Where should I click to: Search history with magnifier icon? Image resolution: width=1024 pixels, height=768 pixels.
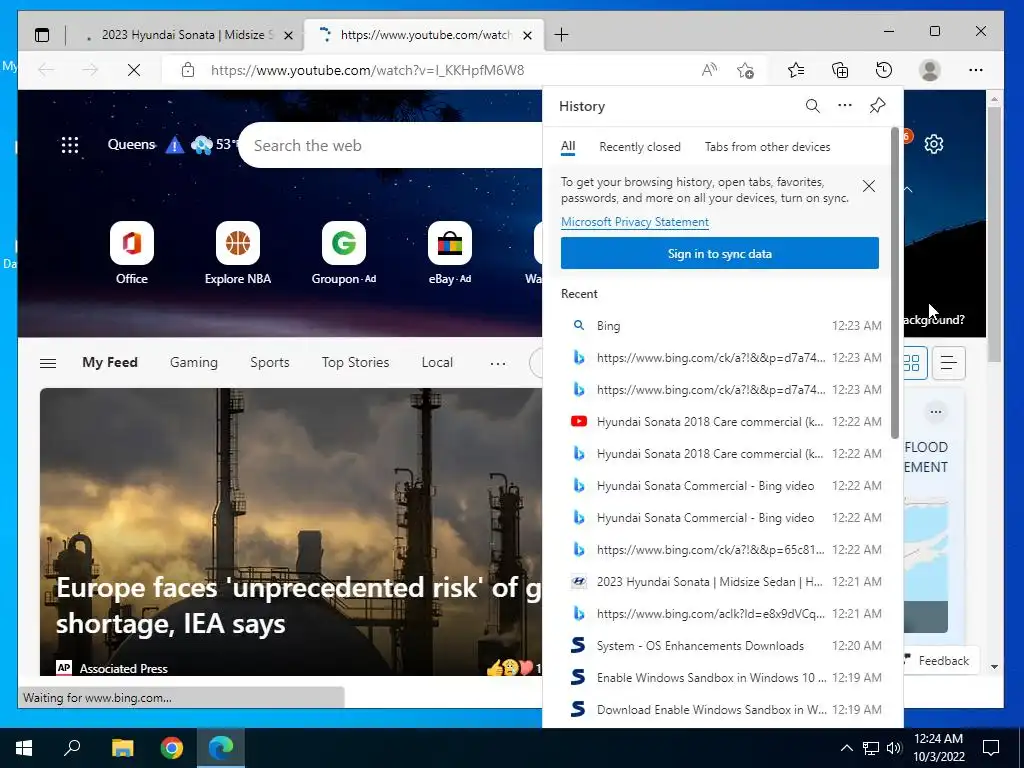(812, 106)
